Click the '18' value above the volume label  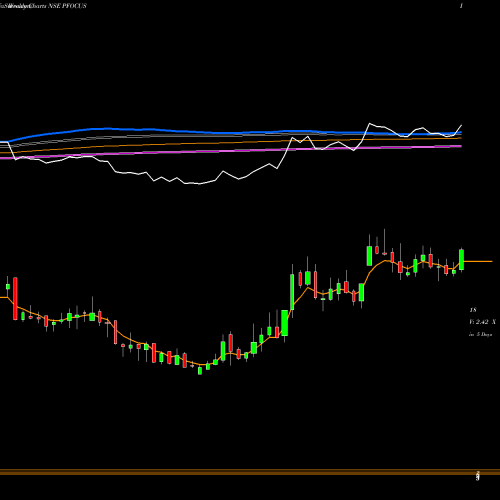[473, 310]
